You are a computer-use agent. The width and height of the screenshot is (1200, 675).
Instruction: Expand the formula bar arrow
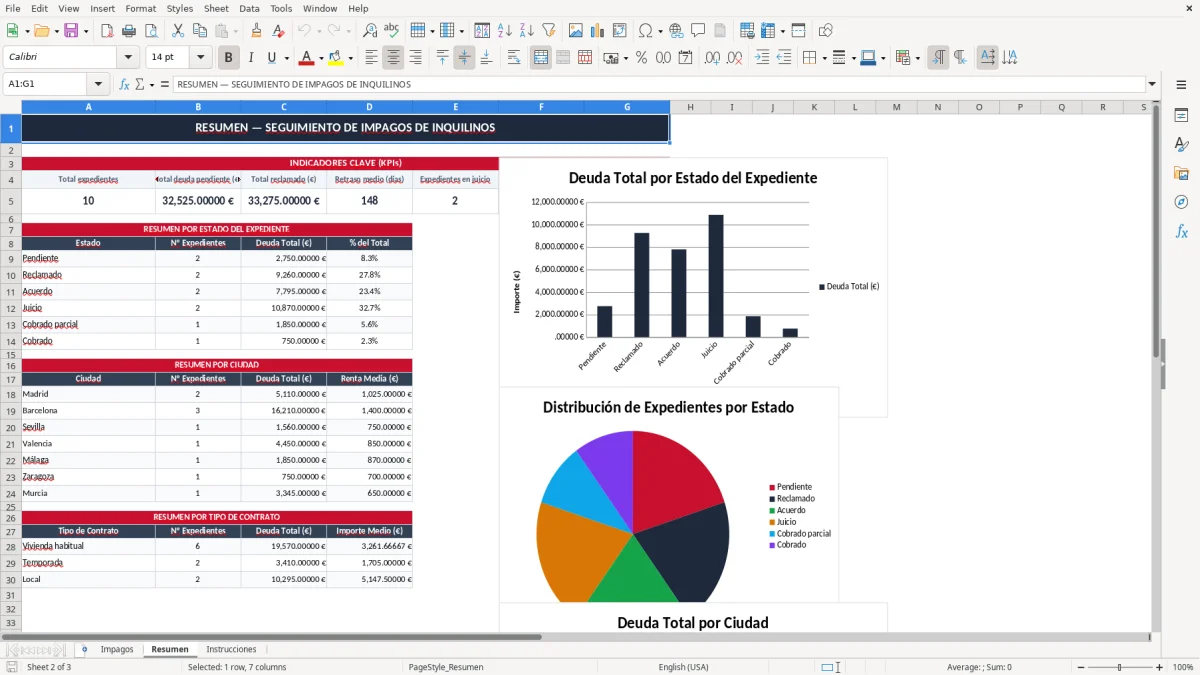pyautogui.click(x=1152, y=84)
